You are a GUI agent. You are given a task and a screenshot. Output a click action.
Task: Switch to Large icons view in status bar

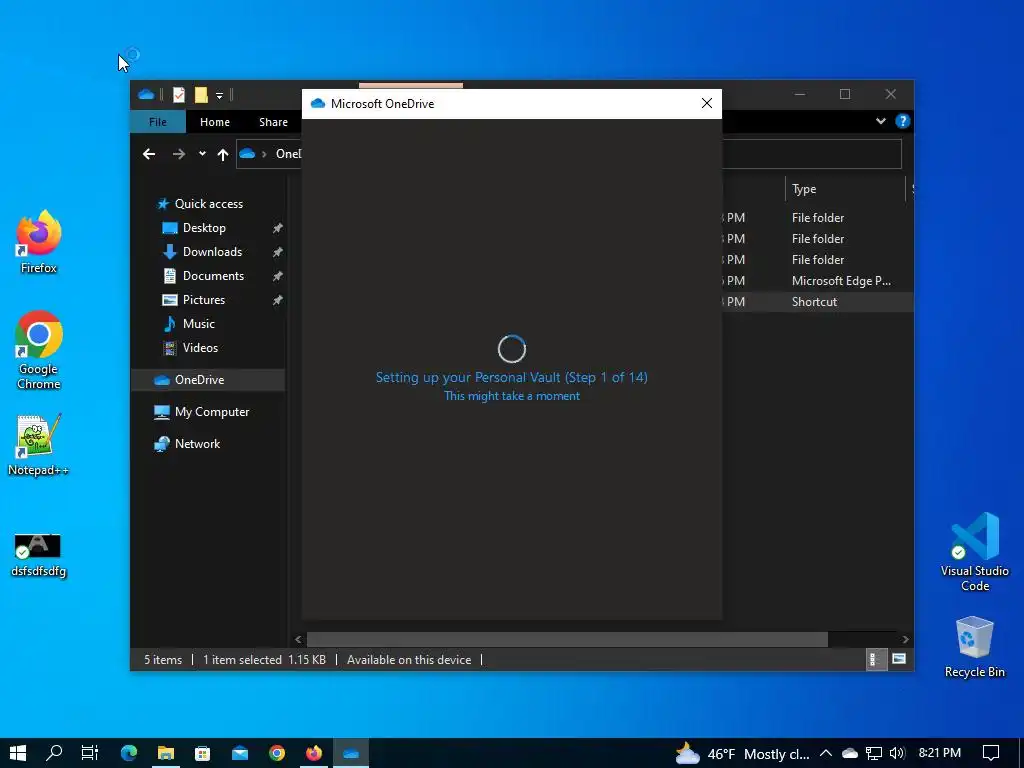899,659
